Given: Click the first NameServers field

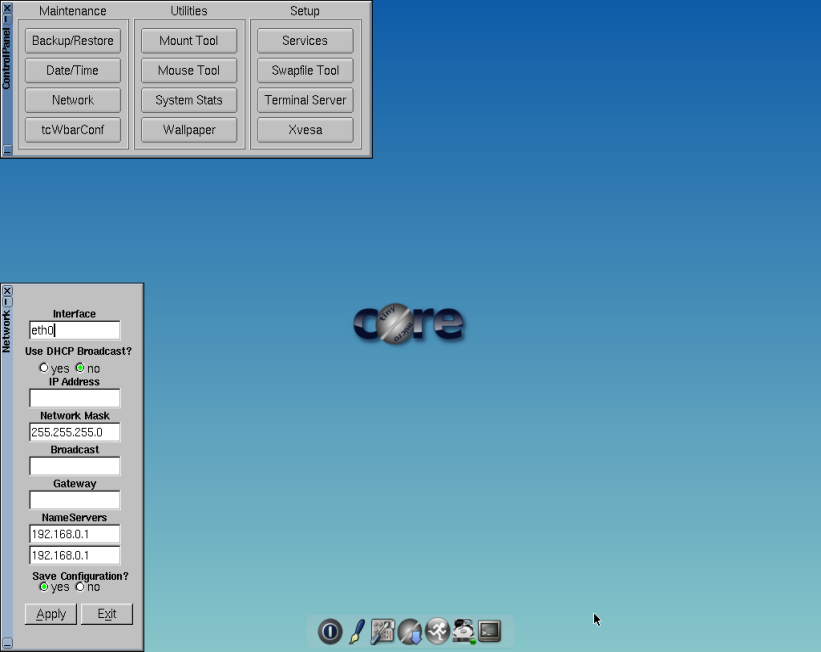Looking at the screenshot, I should [x=74, y=534].
